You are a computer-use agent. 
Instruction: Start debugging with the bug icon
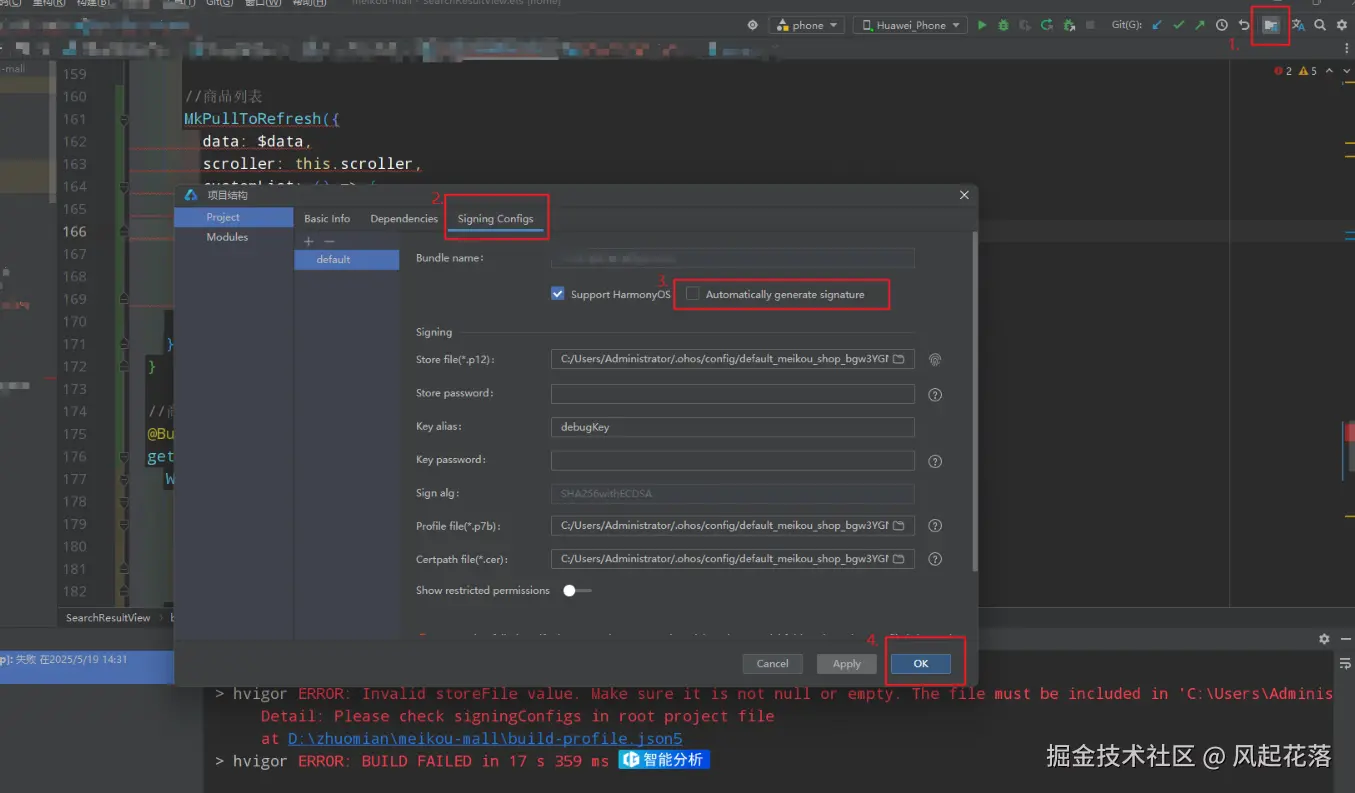(1003, 25)
